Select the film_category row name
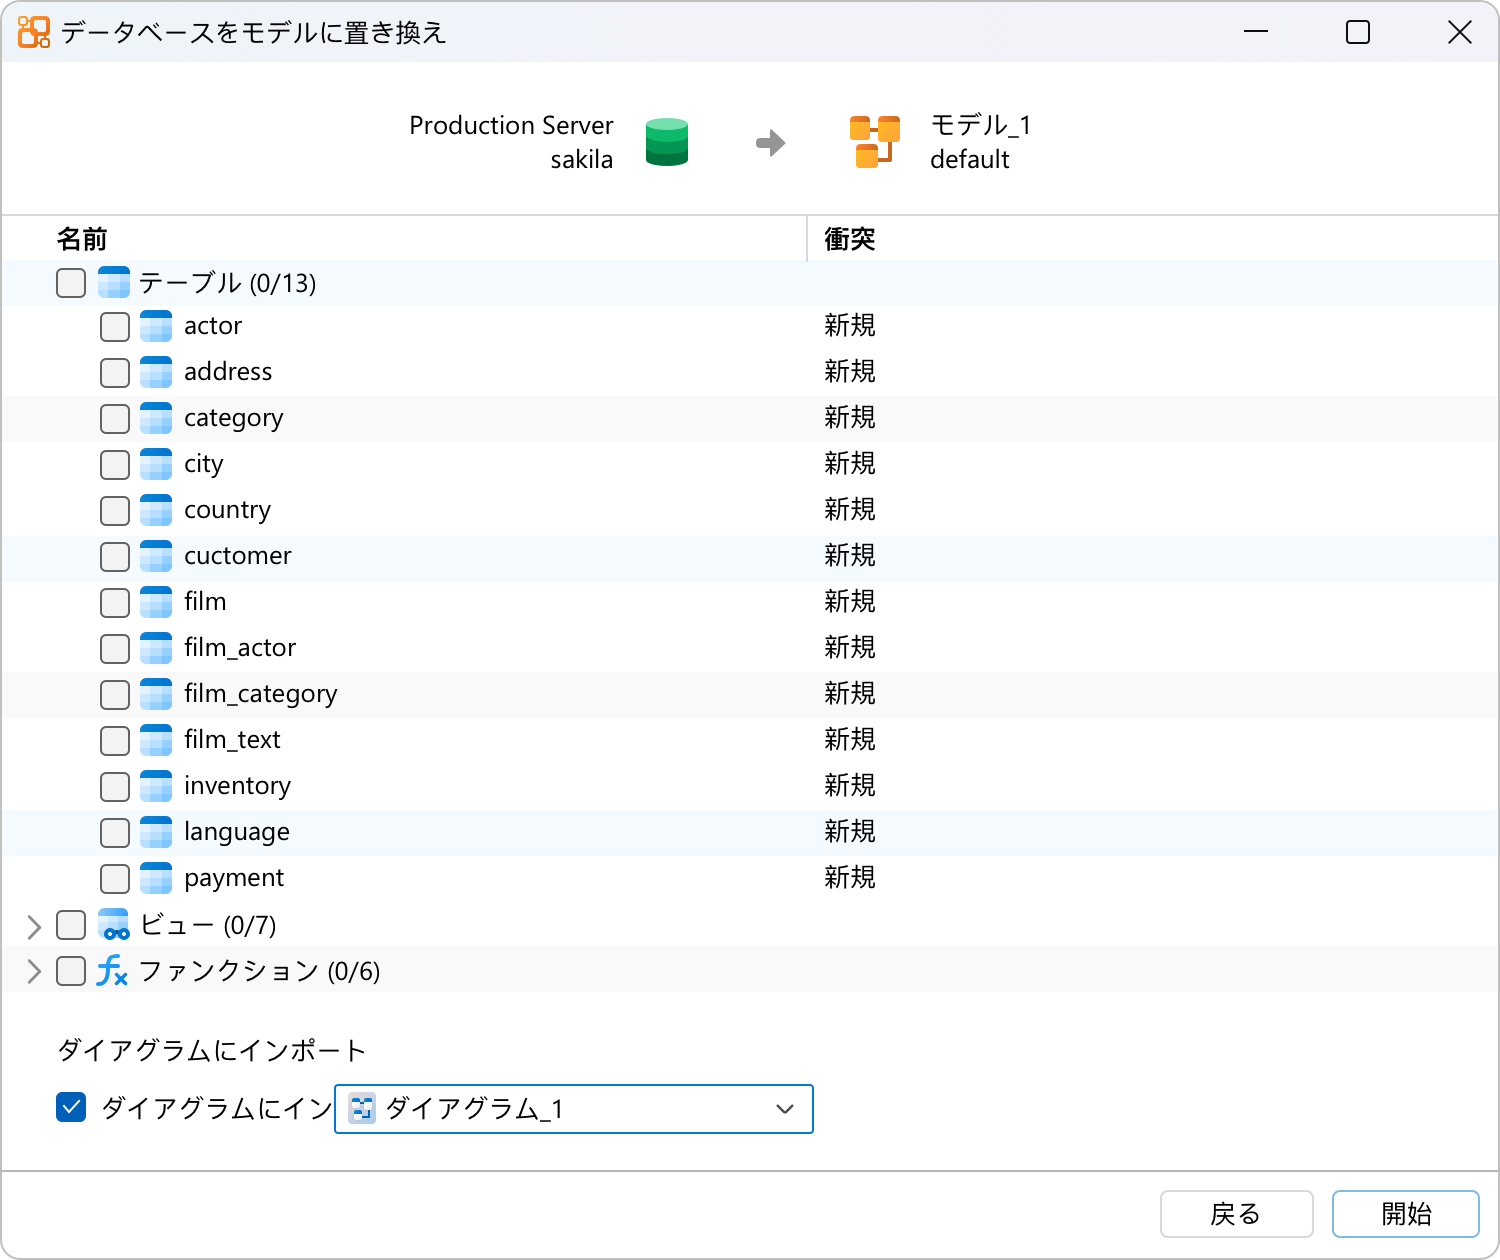The height and width of the screenshot is (1260, 1500). (x=260, y=694)
